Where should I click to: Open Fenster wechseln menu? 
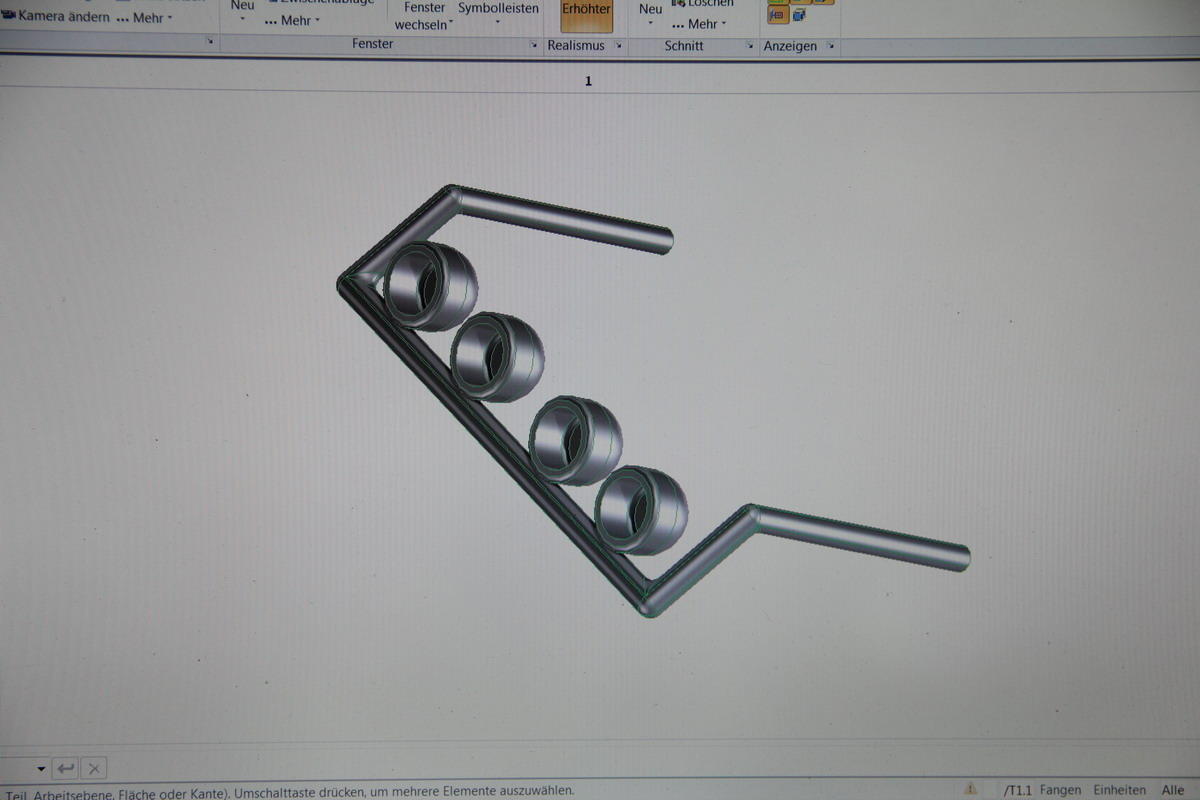424,16
